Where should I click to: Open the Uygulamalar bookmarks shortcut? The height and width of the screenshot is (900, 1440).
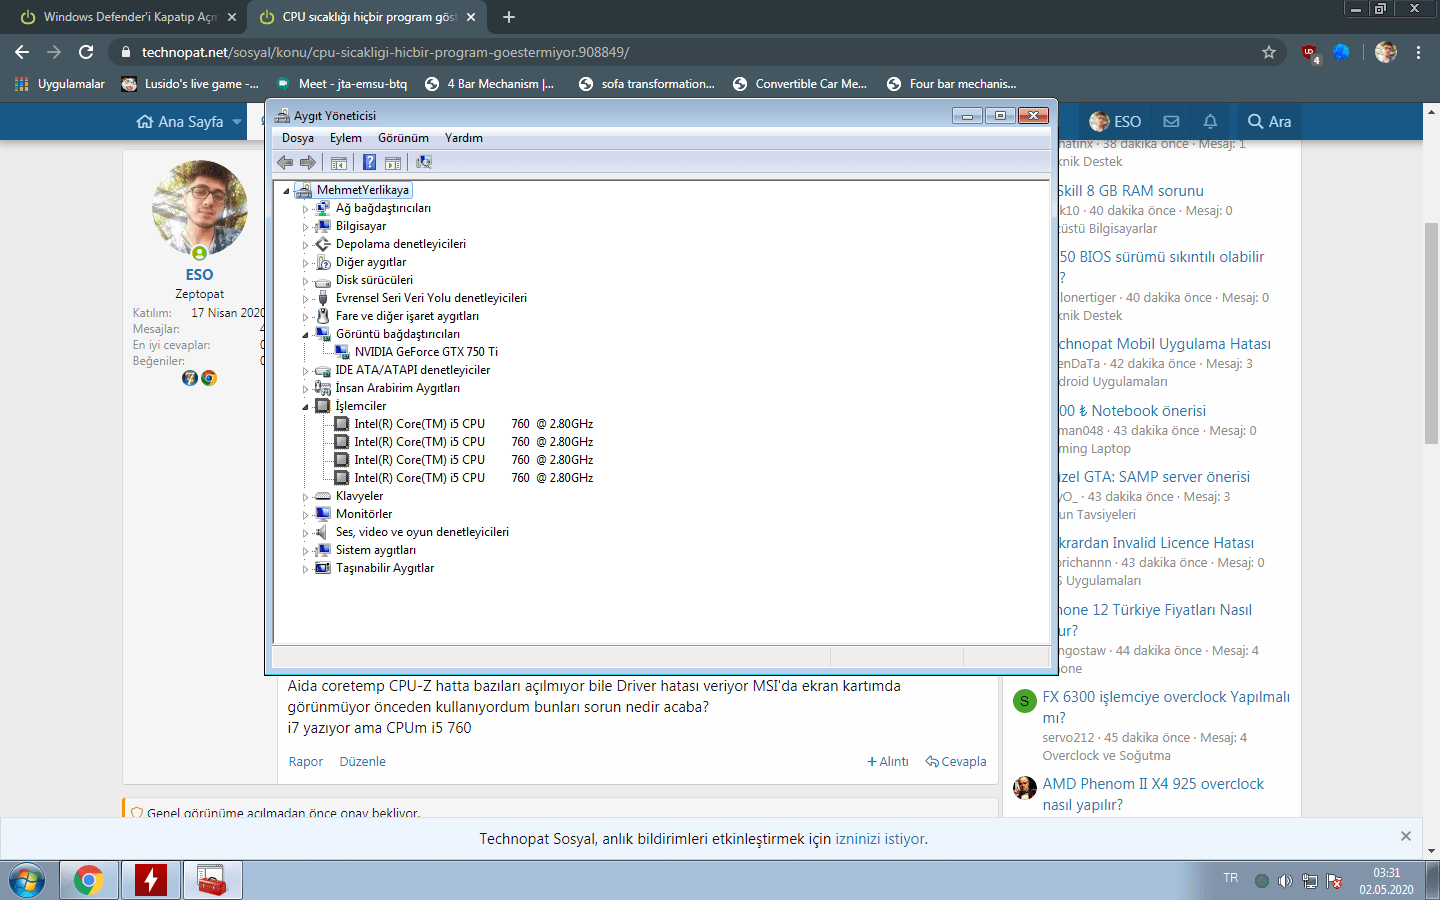[x=60, y=84]
